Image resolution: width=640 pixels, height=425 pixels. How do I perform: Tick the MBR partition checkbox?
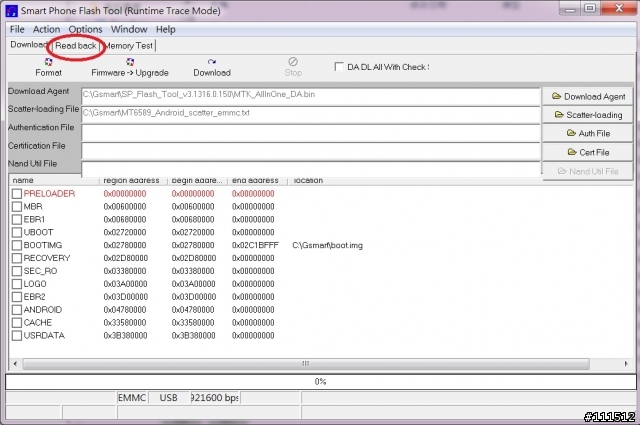[17, 207]
